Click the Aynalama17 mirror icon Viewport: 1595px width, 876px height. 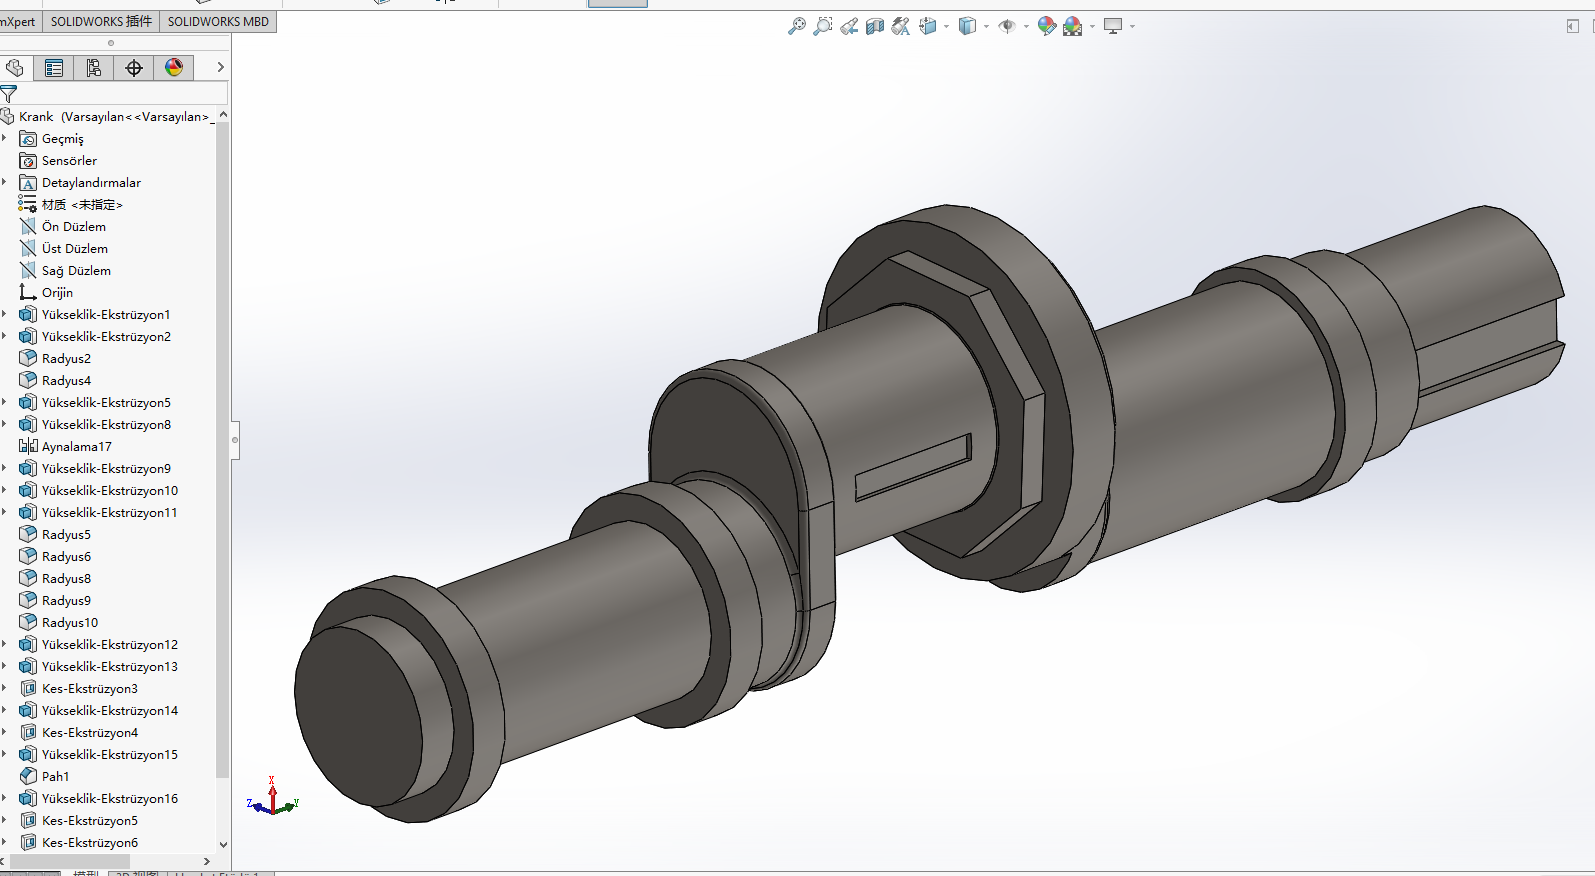28,446
